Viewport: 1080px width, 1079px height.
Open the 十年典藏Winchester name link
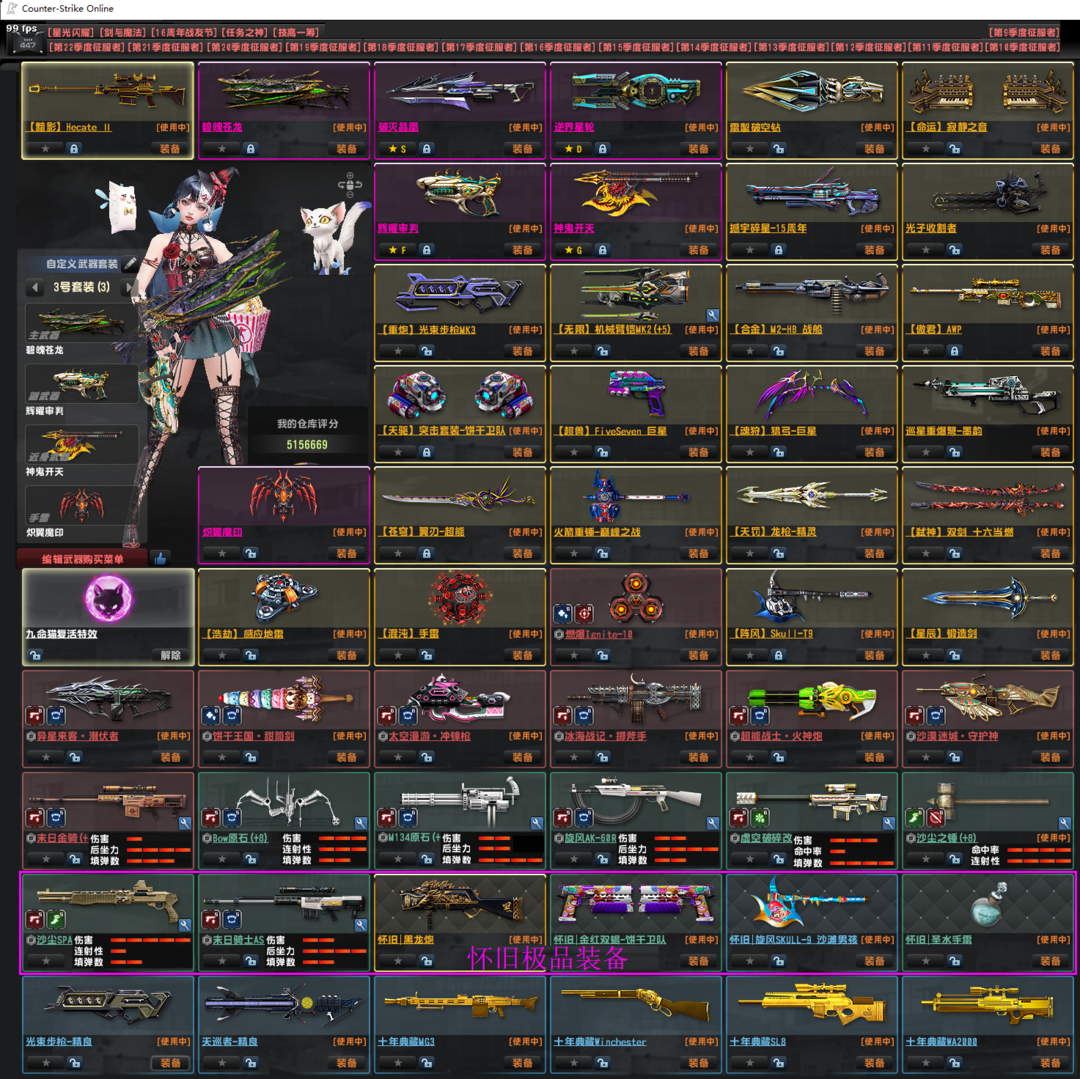(600, 1042)
